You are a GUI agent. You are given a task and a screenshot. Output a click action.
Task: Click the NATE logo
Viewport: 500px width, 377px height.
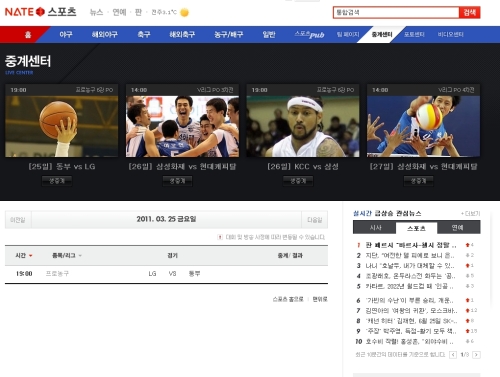click(25, 12)
